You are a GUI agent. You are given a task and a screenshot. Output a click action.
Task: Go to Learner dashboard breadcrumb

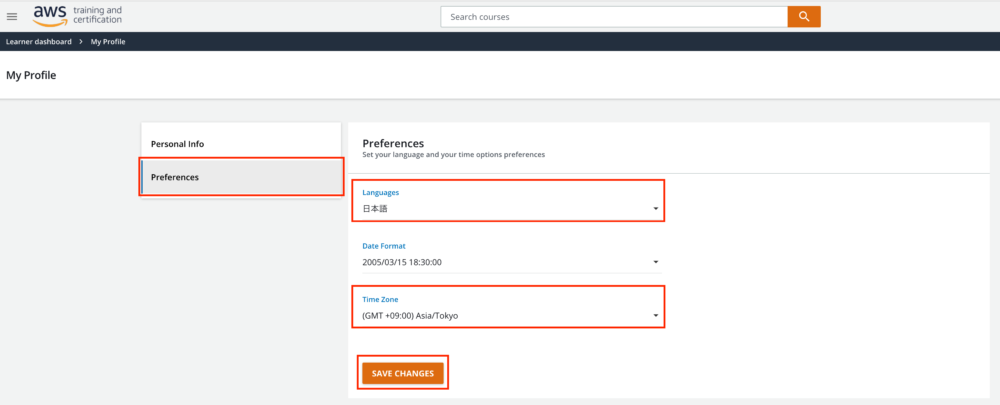[x=39, y=41]
